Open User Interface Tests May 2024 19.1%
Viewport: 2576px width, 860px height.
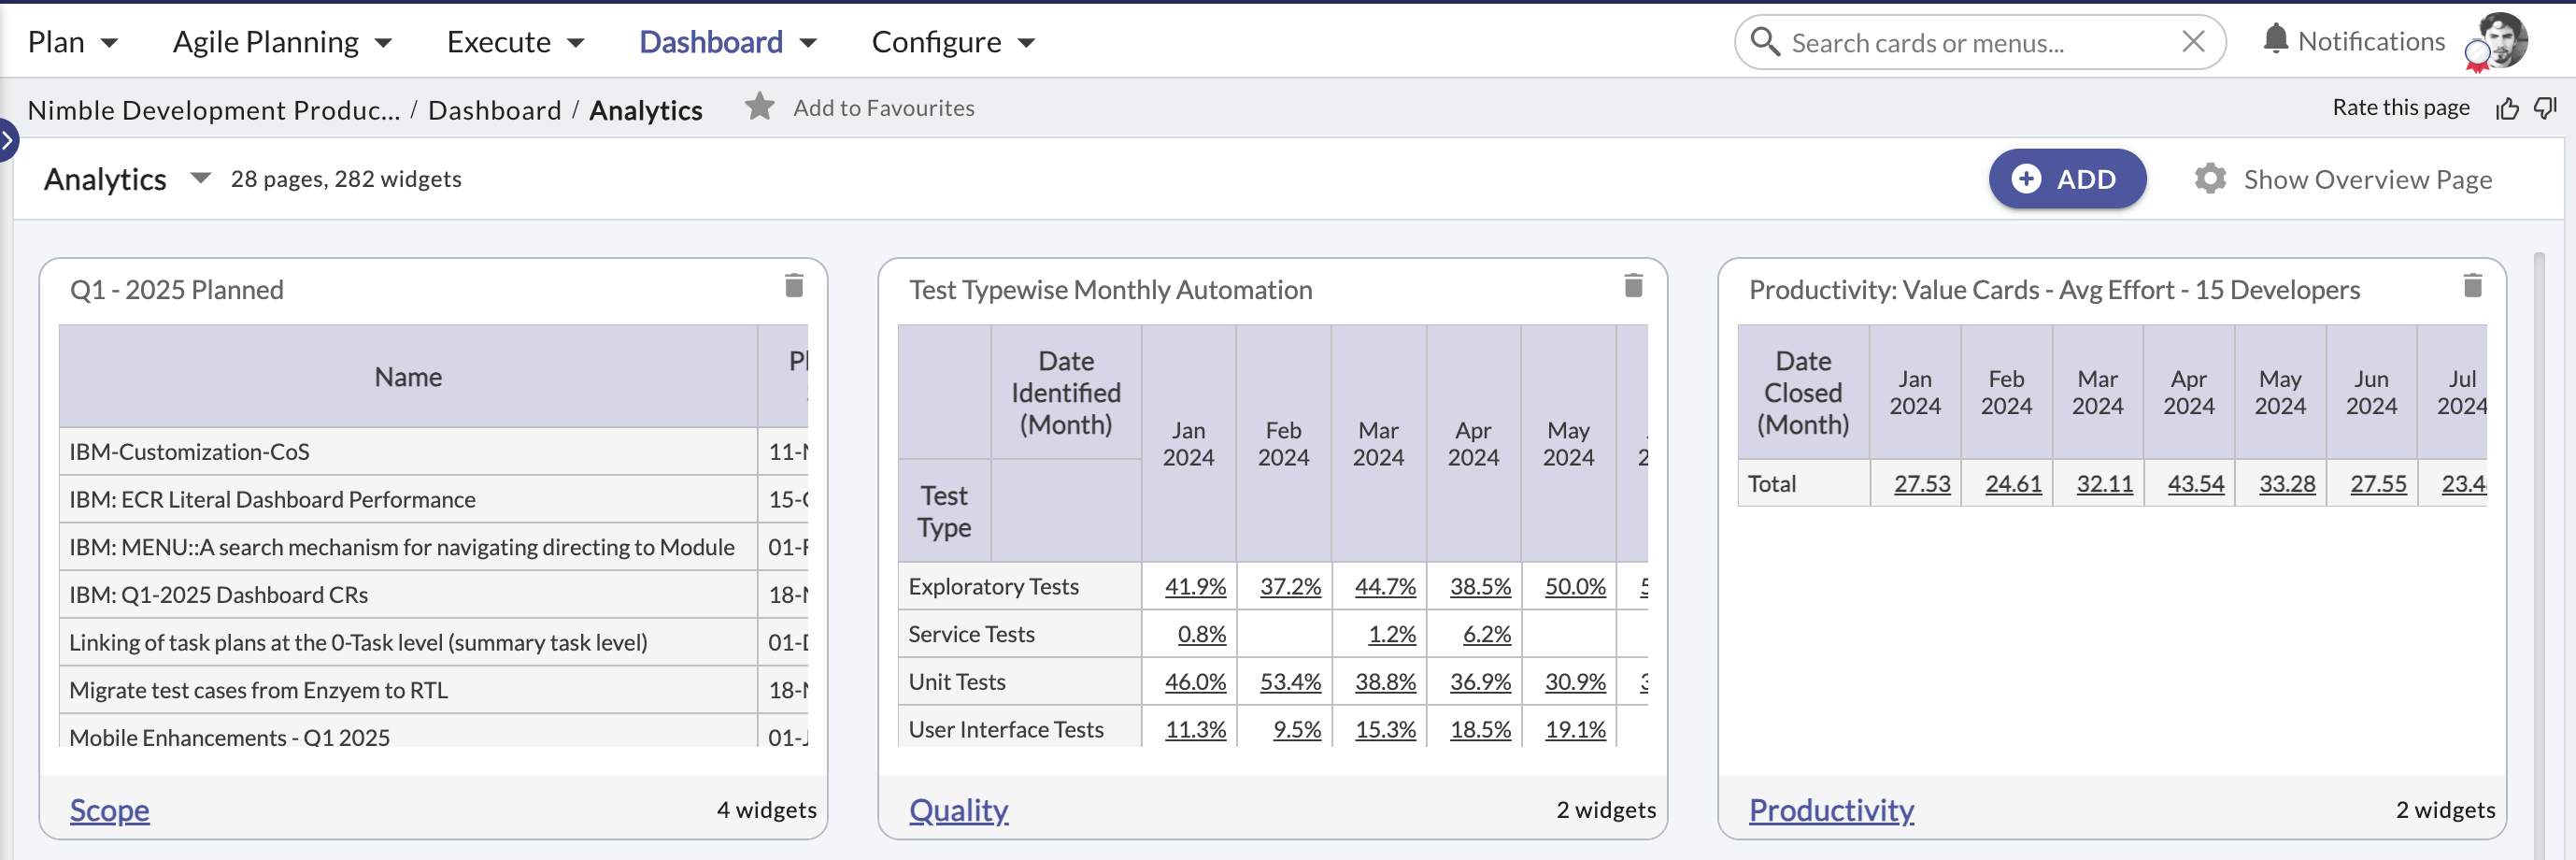1574,730
